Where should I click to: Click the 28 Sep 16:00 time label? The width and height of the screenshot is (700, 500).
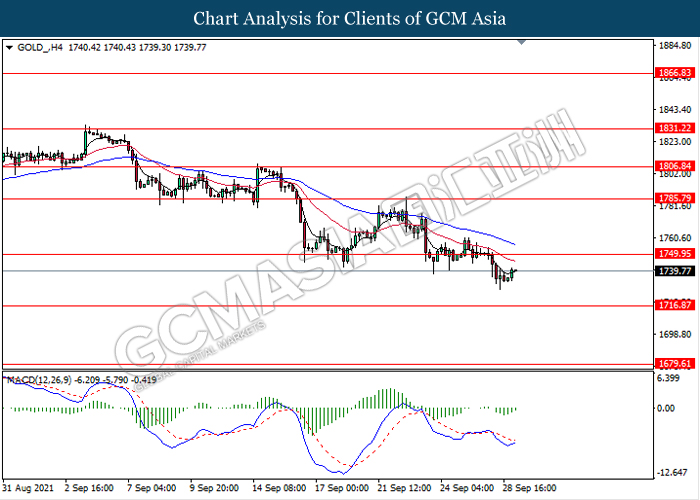(x=529, y=488)
